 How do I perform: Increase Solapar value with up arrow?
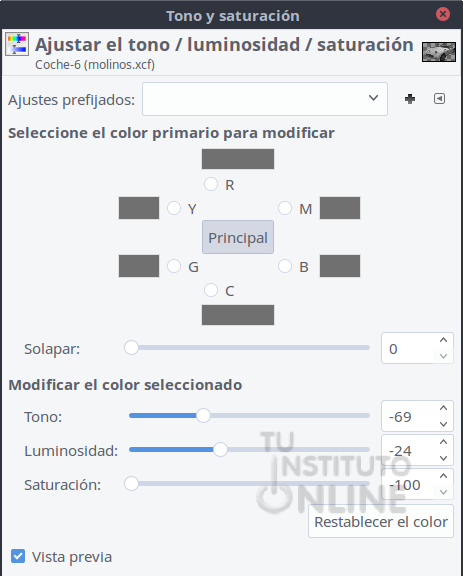pos(444,340)
